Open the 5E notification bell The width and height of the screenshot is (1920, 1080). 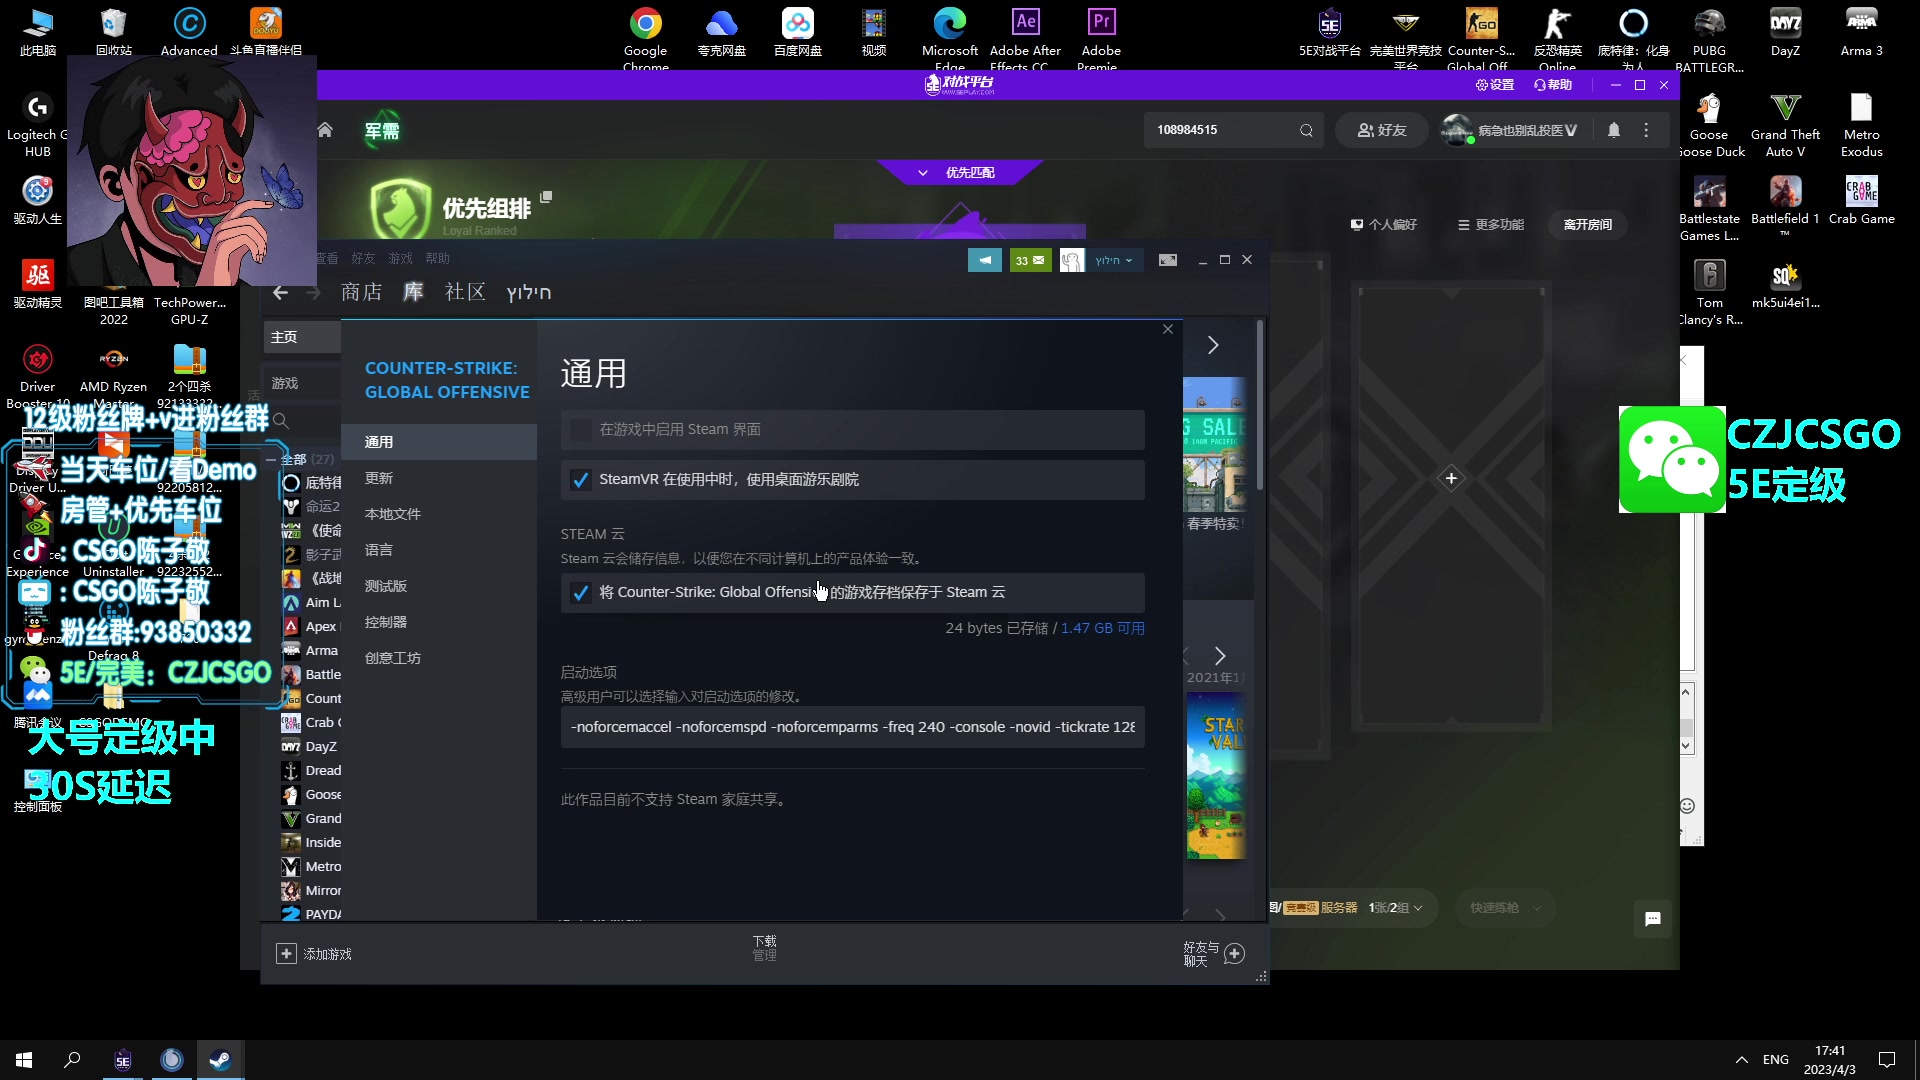(1613, 130)
